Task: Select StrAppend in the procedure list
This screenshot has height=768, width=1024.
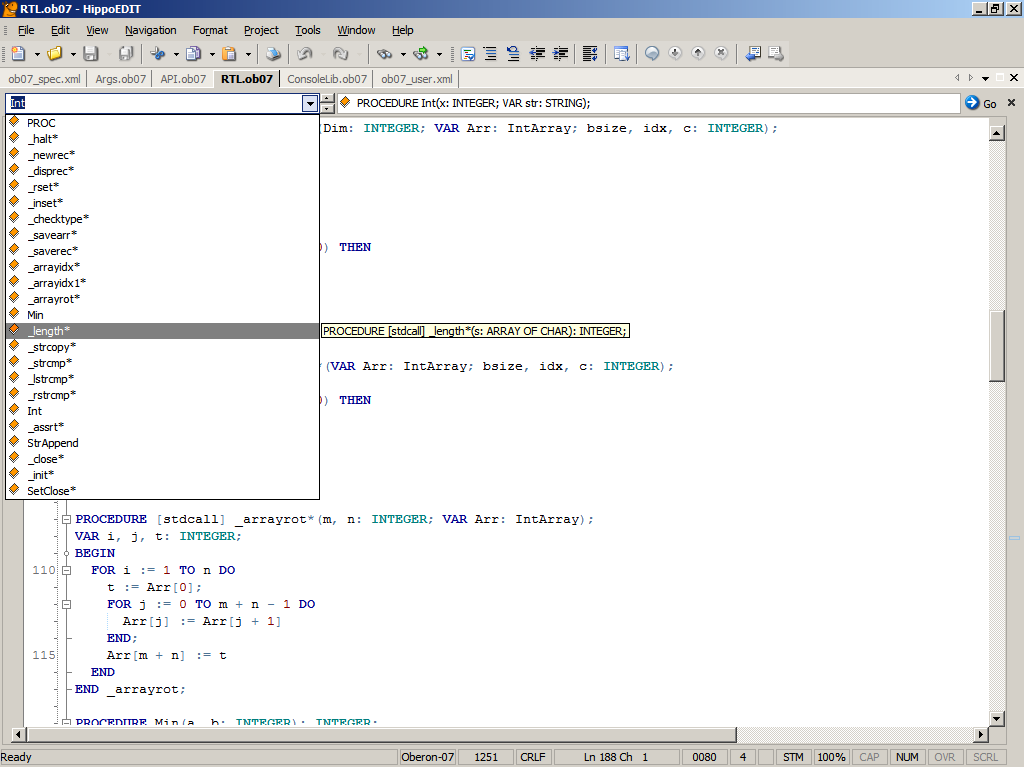Action: [x=53, y=443]
